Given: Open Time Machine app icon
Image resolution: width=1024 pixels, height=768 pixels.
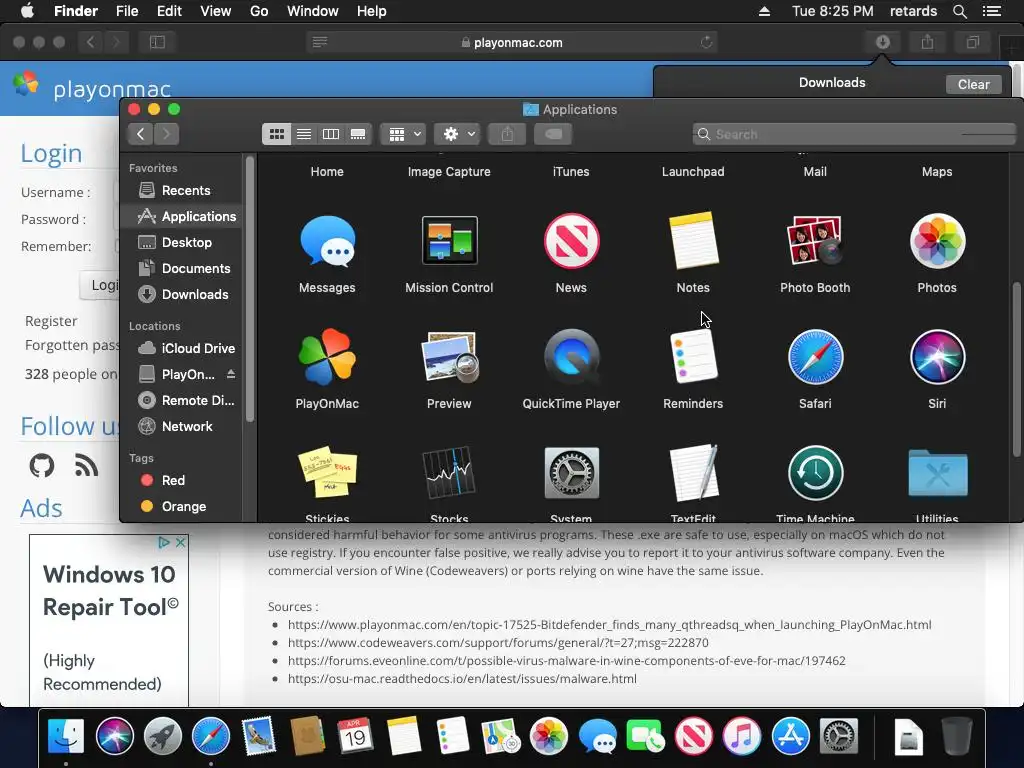Looking at the screenshot, I should pos(815,473).
